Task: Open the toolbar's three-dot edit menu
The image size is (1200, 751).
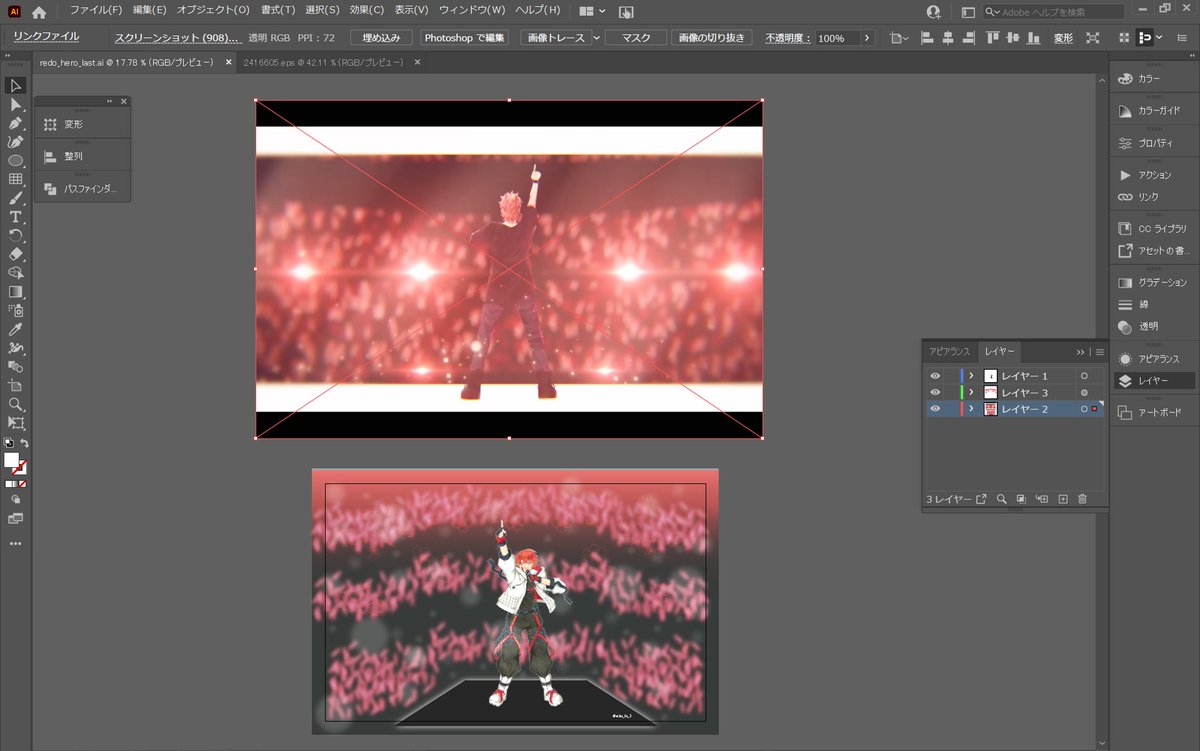Action: (16, 544)
